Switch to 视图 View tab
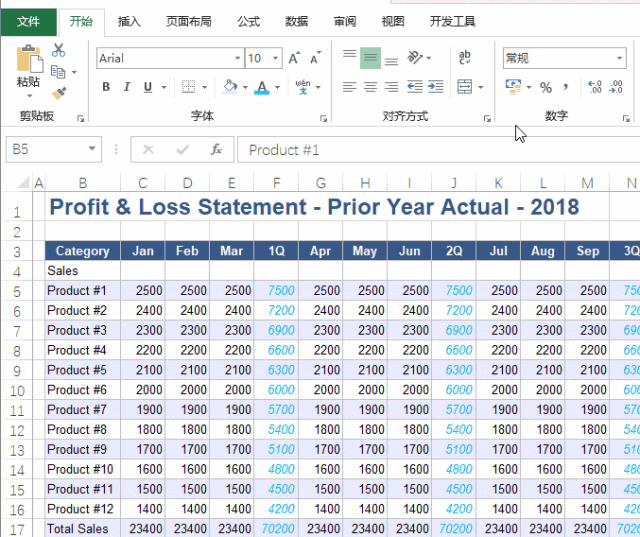 click(393, 22)
